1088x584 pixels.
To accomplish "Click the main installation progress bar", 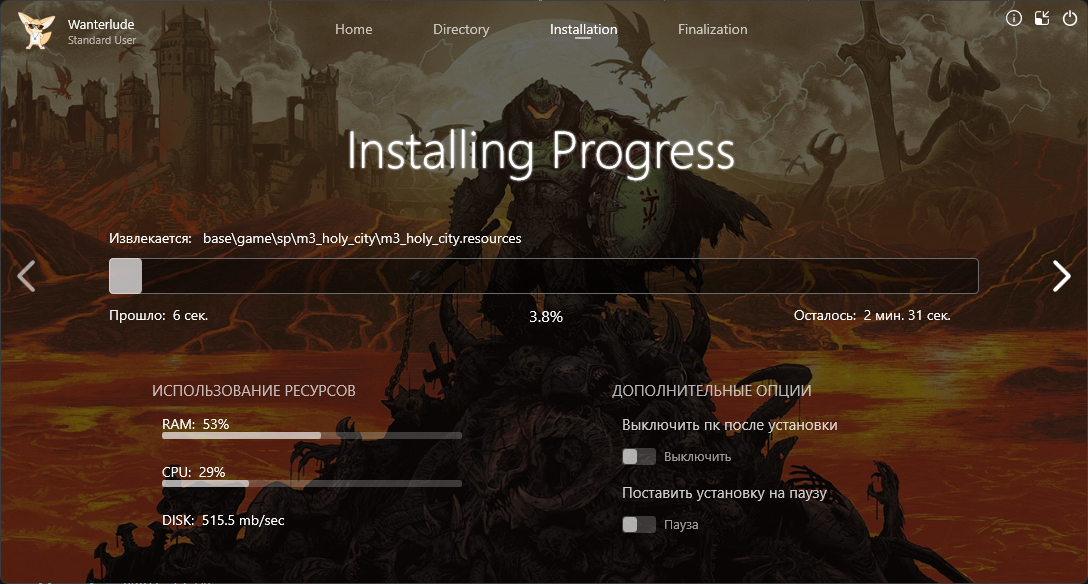I will point(543,276).
